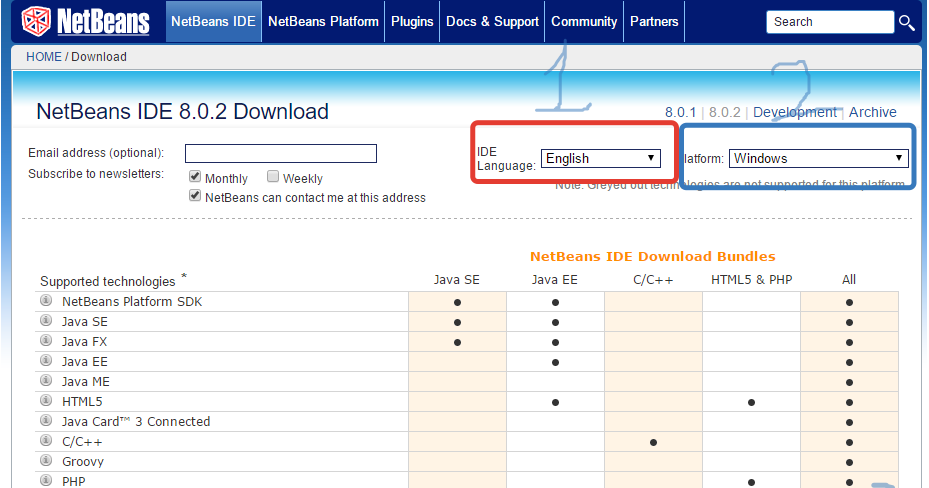Open the NetBeans Platform tab

click(323, 21)
